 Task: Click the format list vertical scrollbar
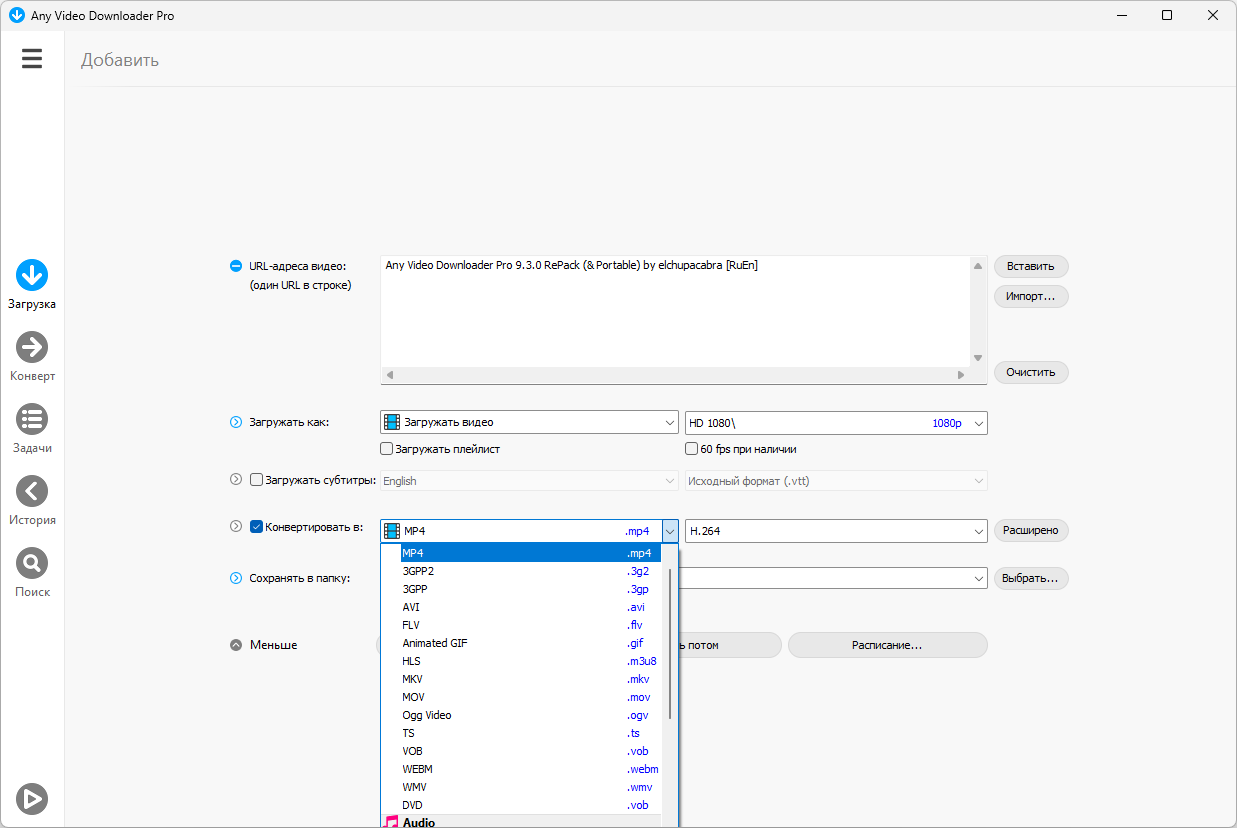(x=670, y=644)
